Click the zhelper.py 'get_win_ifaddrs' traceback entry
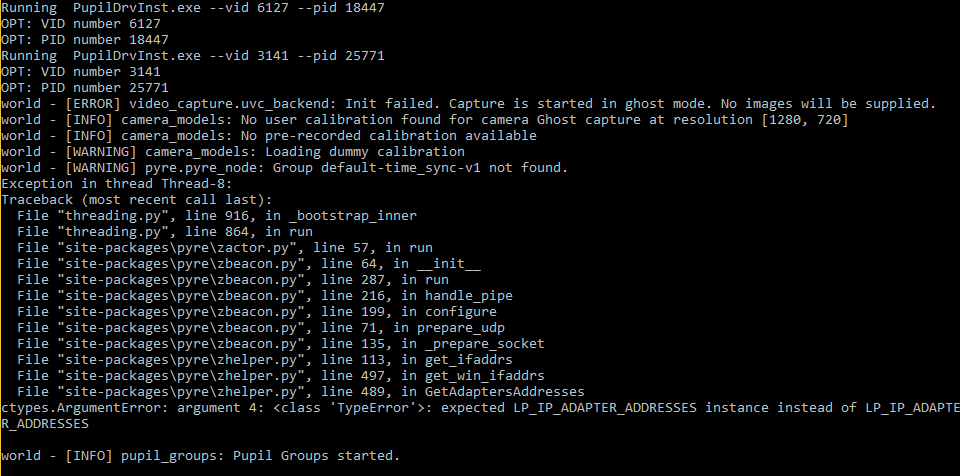960x476 pixels. click(x=281, y=375)
